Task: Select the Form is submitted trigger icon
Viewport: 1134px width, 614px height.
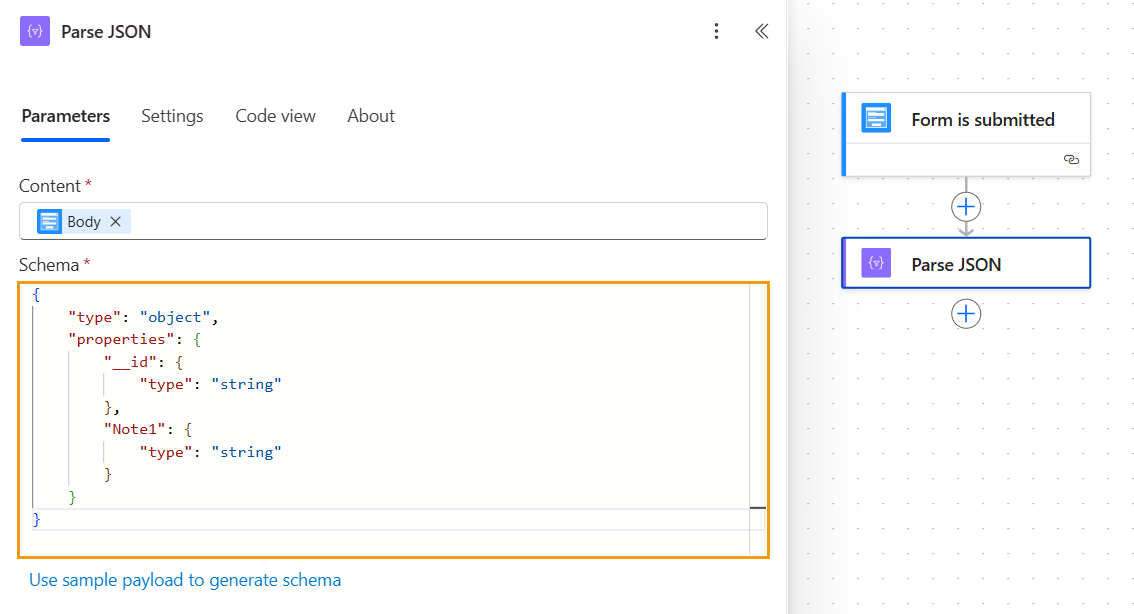Action: [876, 118]
